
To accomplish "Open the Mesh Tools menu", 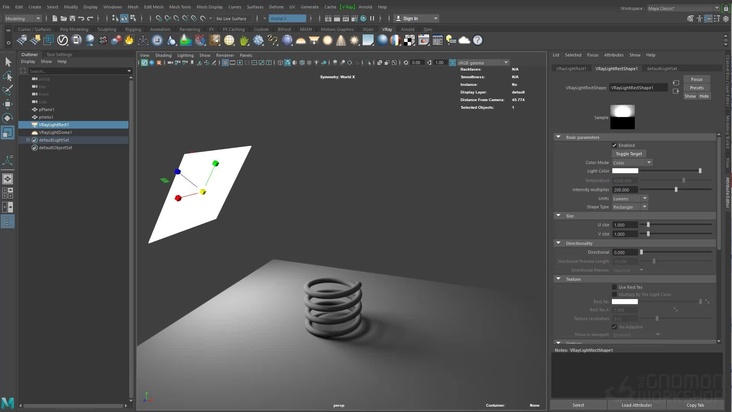I will pyautogui.click(x=181, y=6).
